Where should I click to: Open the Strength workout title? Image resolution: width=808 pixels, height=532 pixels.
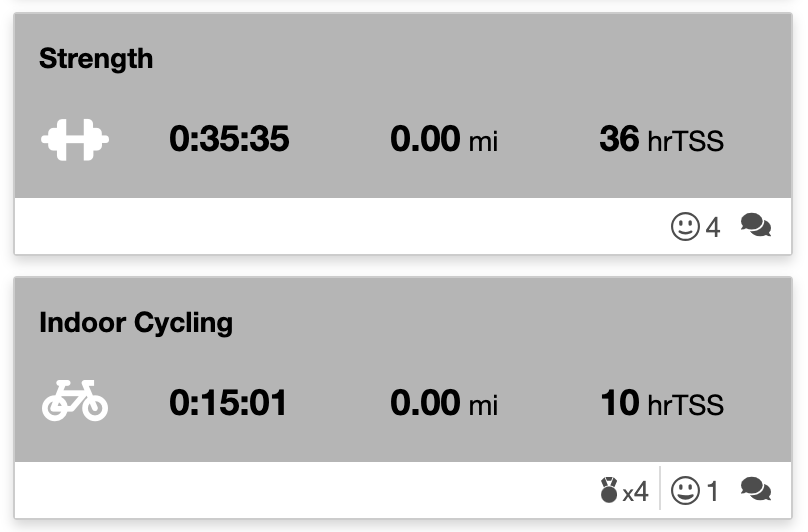point(96,59)
